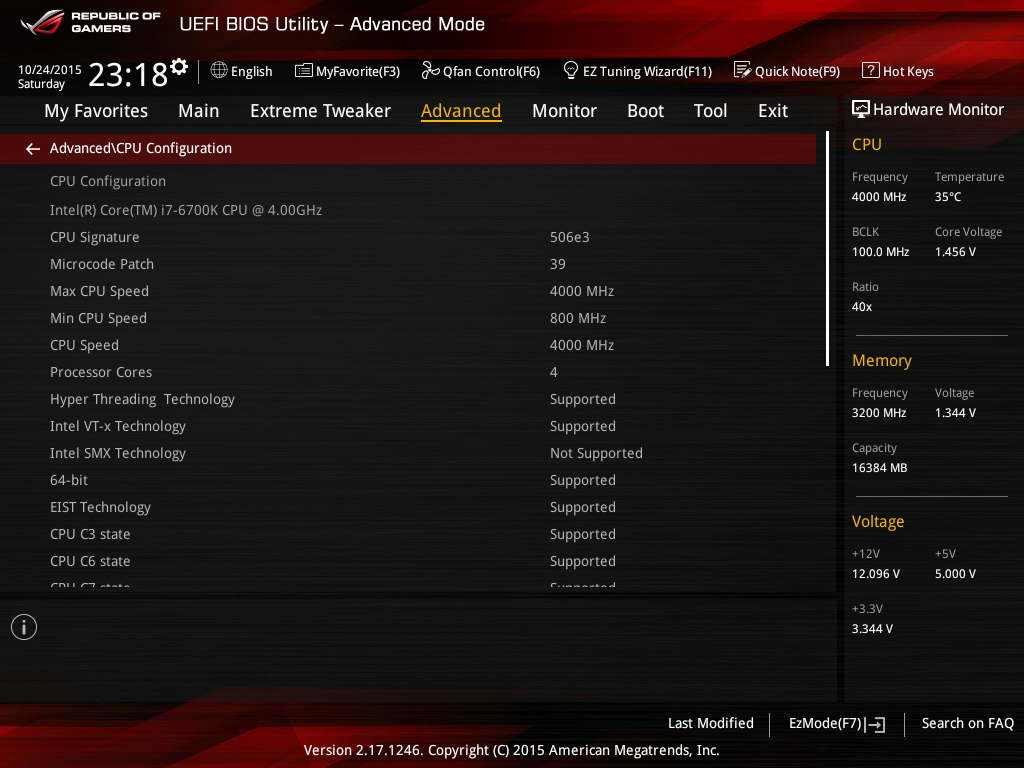Show the Hot Keys list

click(x=898, y=71)
